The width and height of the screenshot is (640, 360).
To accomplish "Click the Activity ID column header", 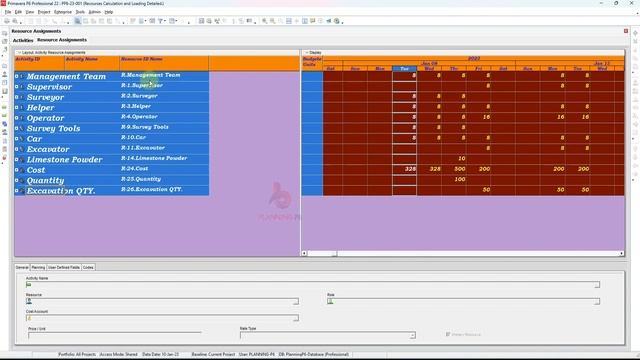I will (40, 63).
